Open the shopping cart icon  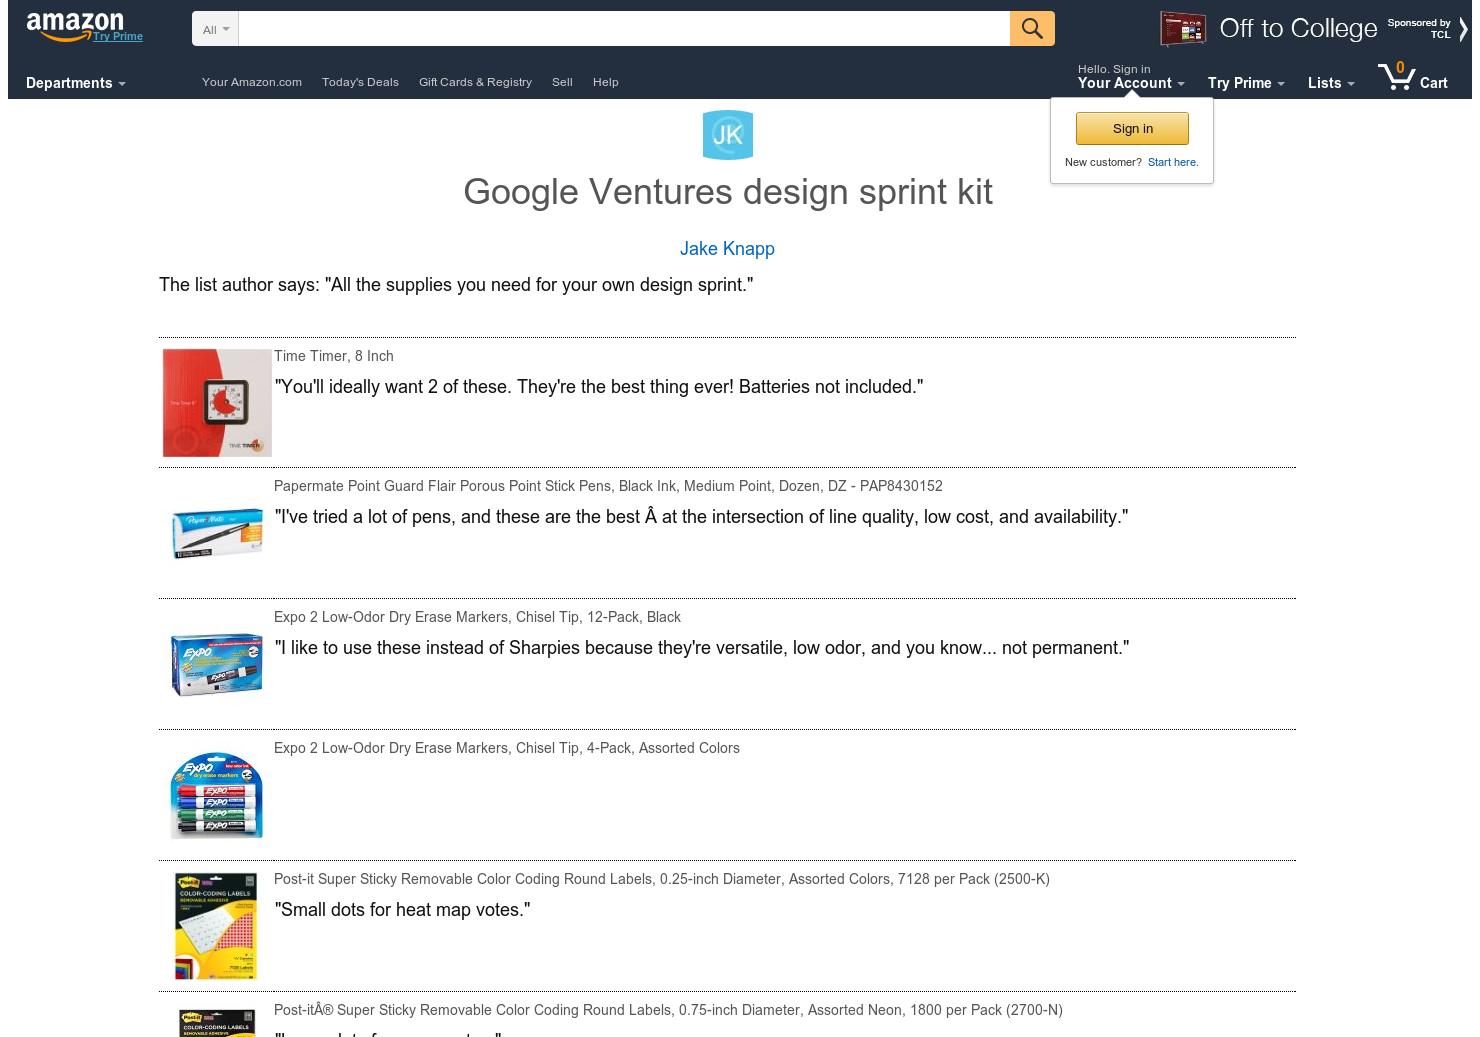click(x=1396, y=76)
